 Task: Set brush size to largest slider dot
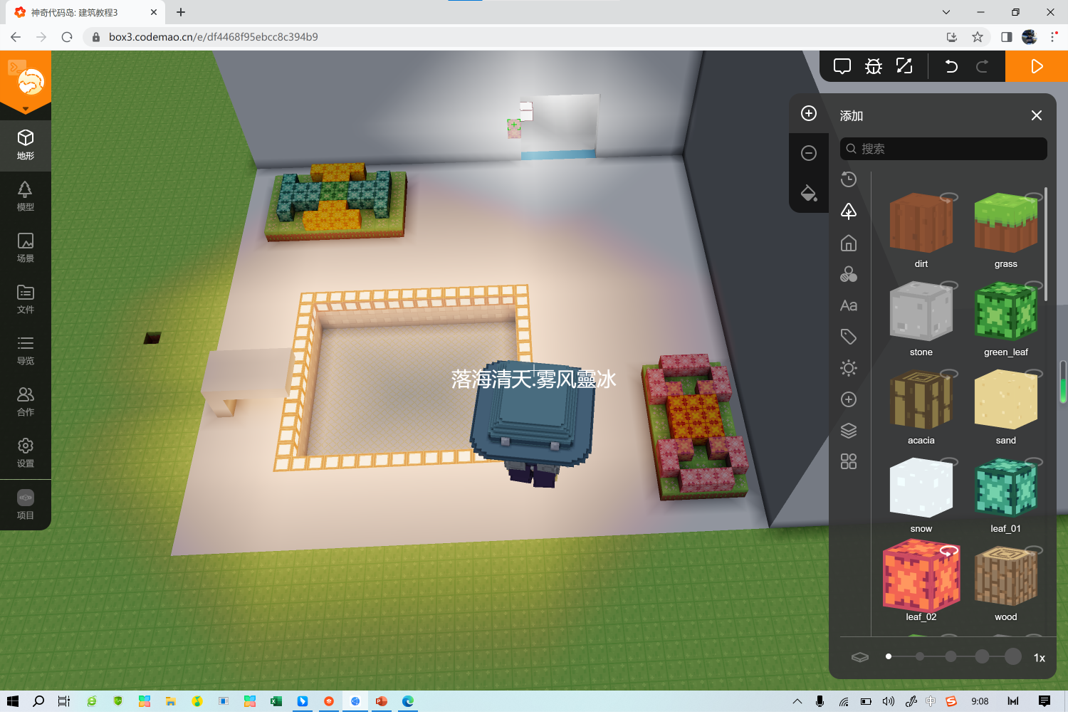click(x=1013, y=657)
